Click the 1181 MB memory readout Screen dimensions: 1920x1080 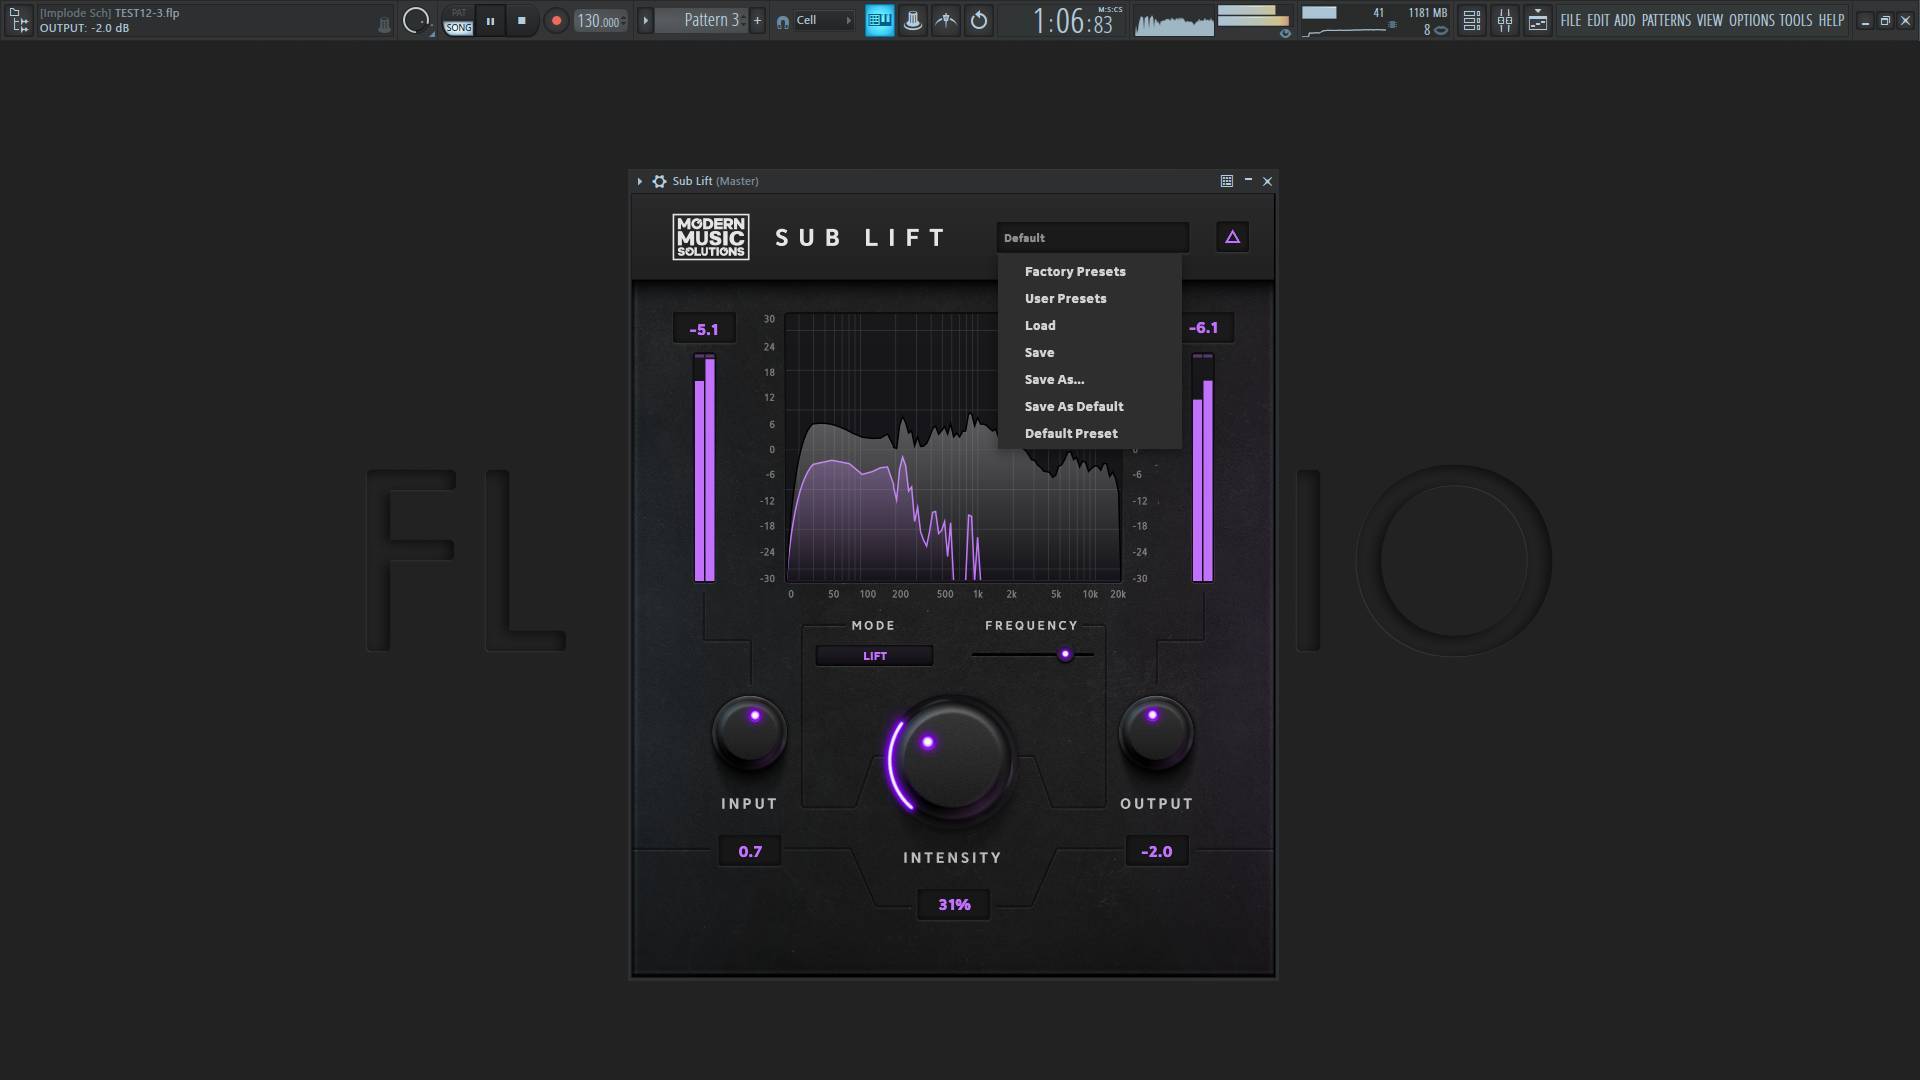(1427, 13)
